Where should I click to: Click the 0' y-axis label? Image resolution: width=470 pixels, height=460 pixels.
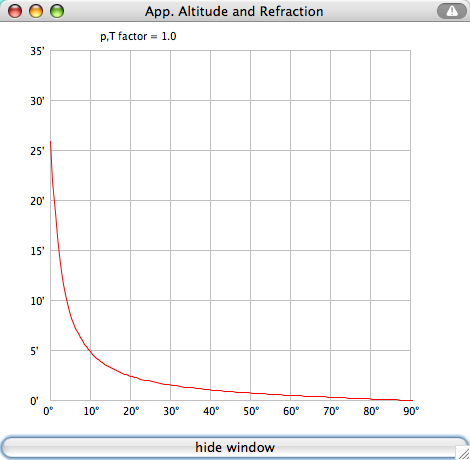[34, 401]
